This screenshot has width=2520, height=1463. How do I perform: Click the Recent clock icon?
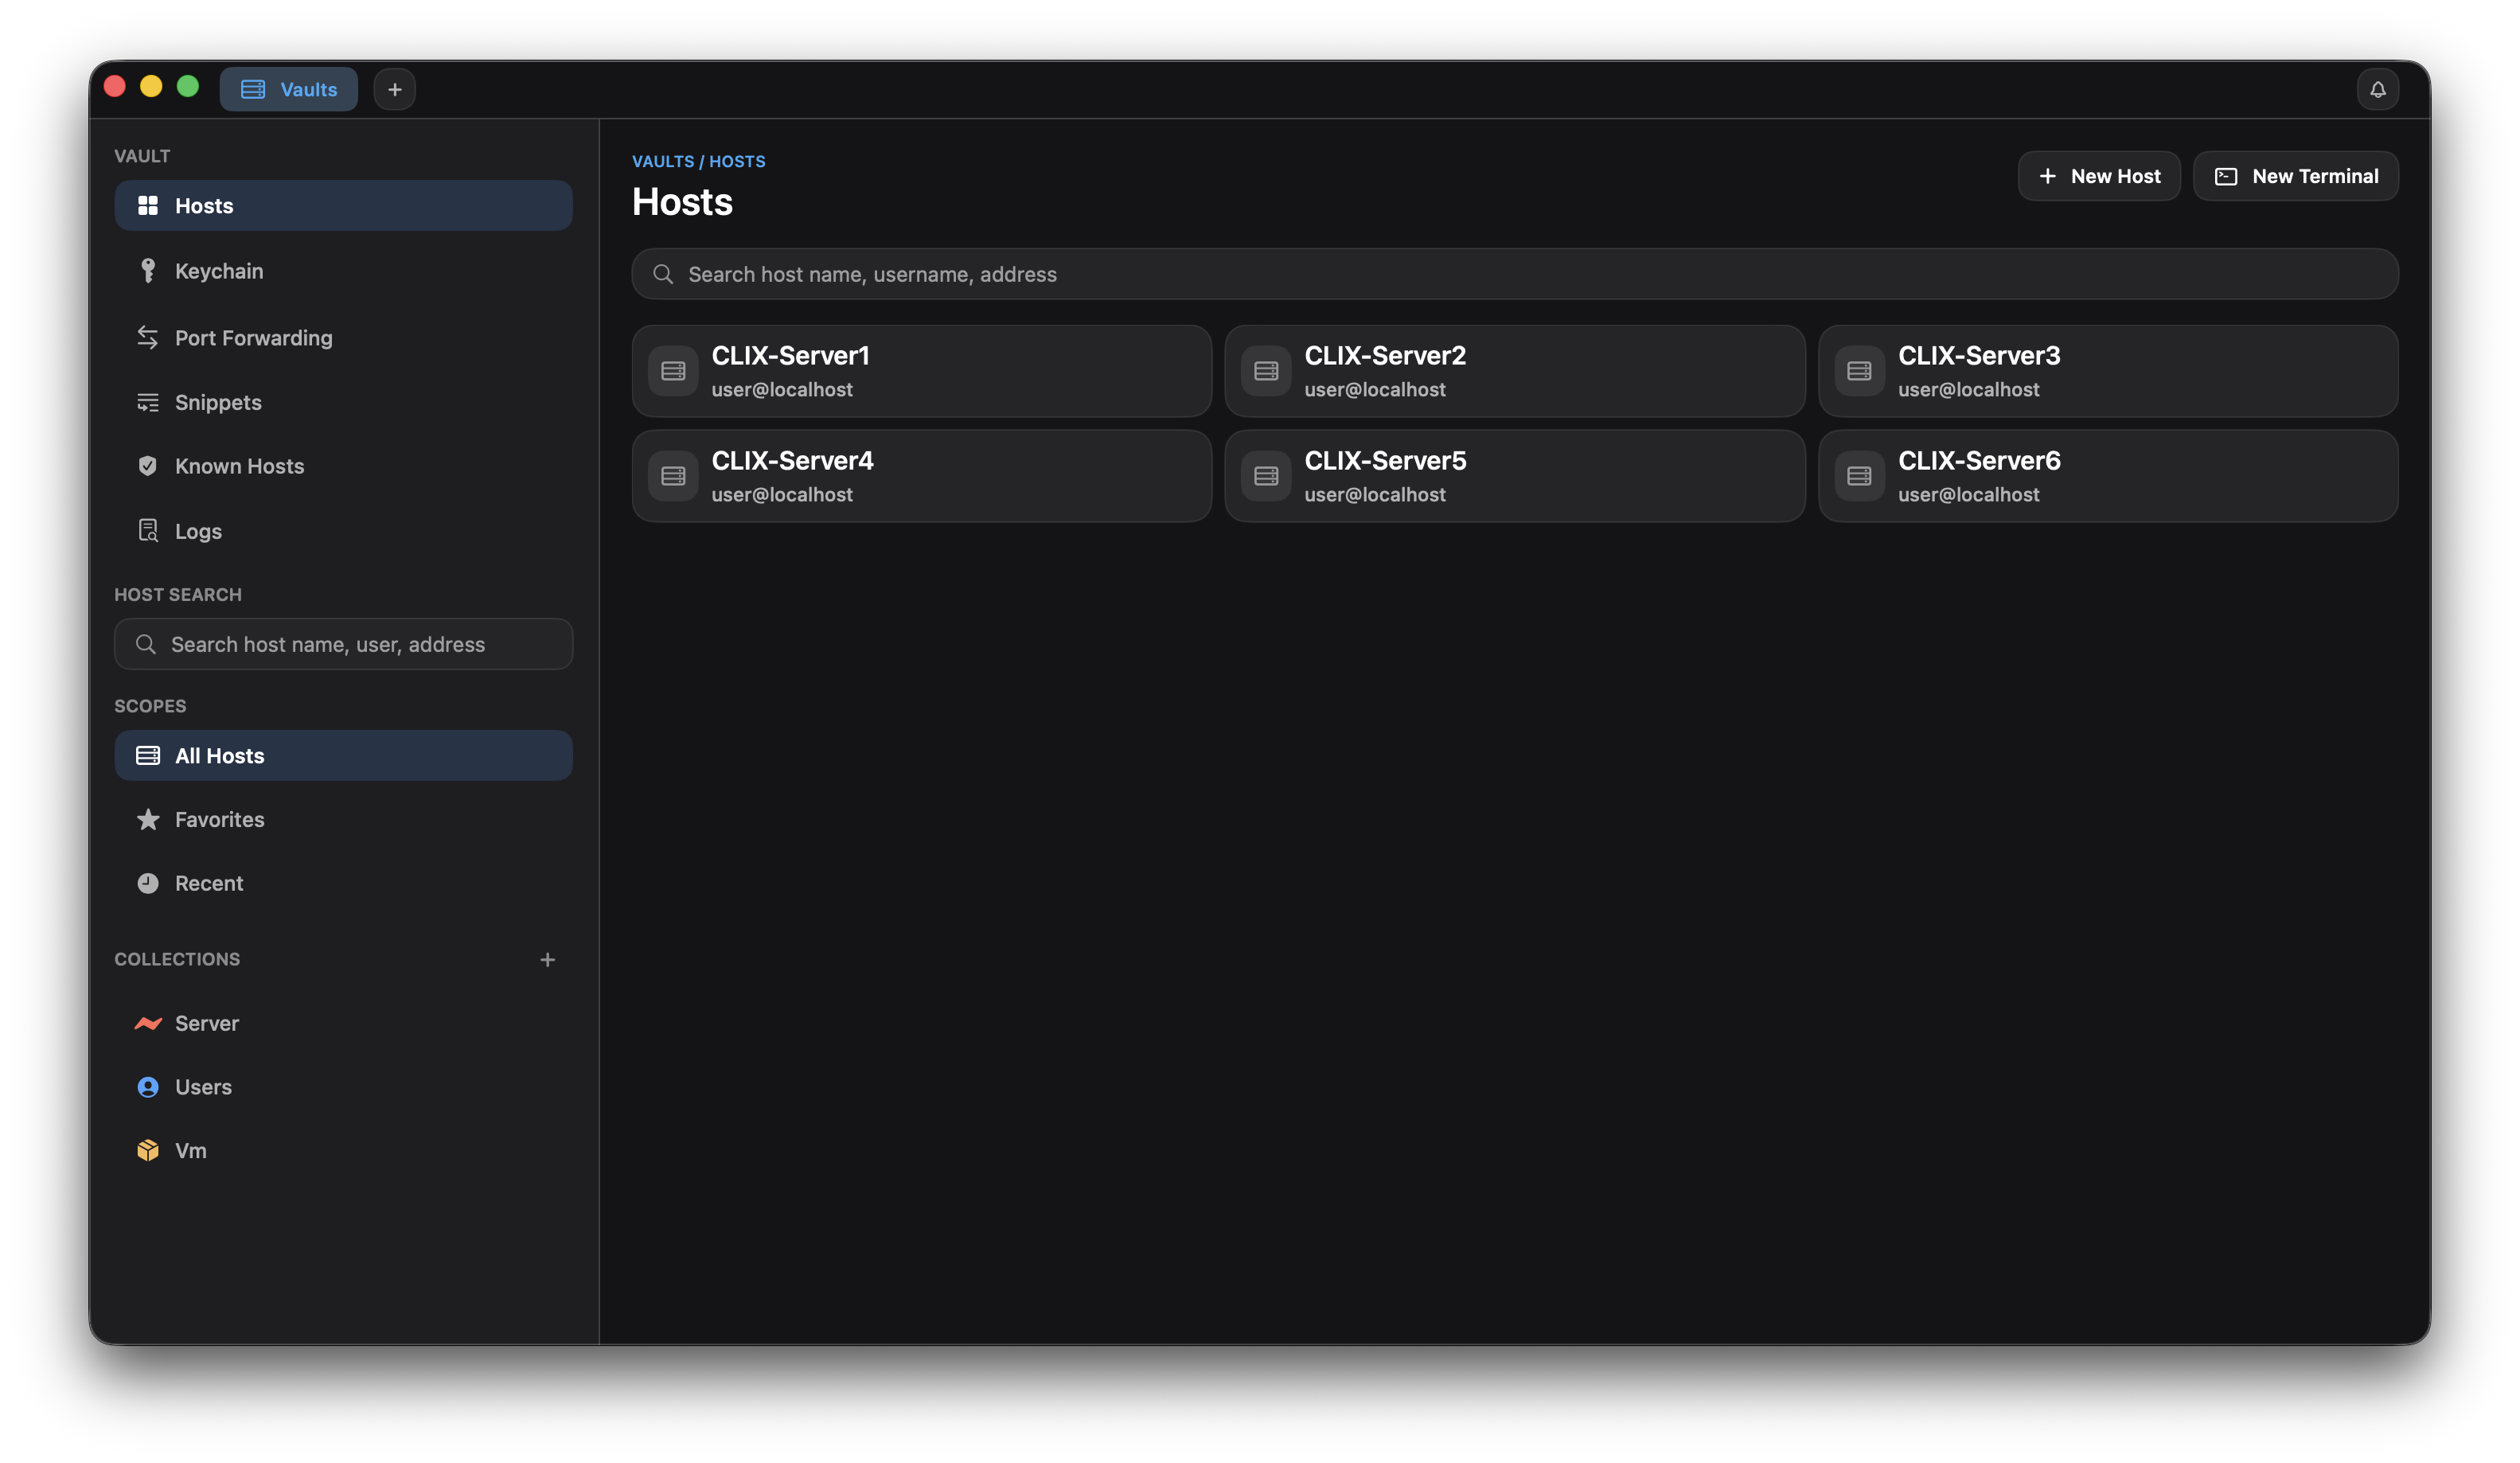148,884
